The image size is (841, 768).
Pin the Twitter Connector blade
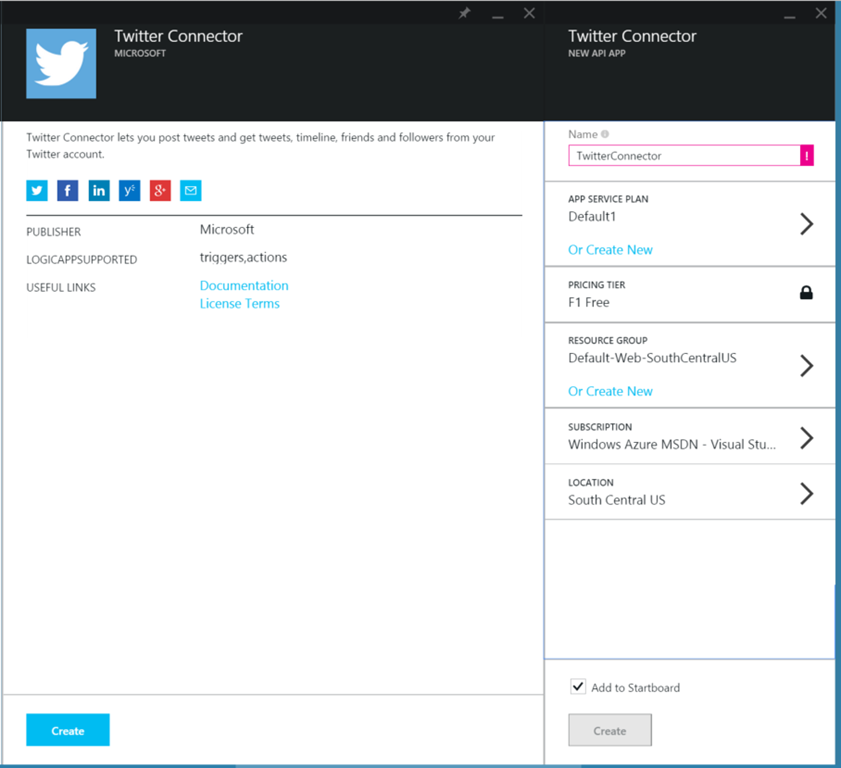pyautogui.click(x=464, y=13)
